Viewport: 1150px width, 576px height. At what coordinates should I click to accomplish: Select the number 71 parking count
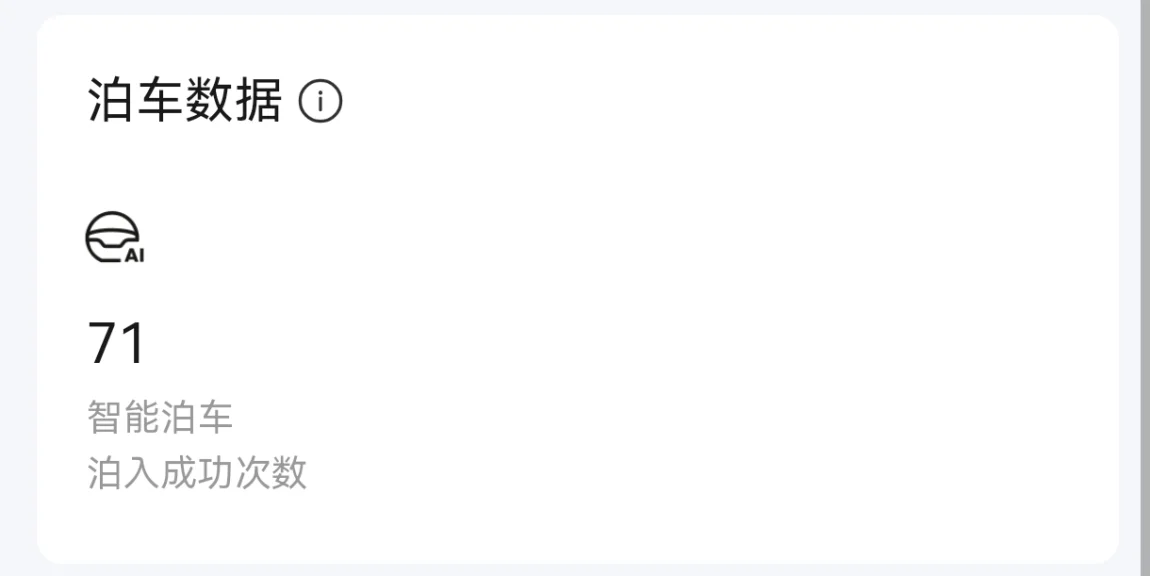point(117,344)
